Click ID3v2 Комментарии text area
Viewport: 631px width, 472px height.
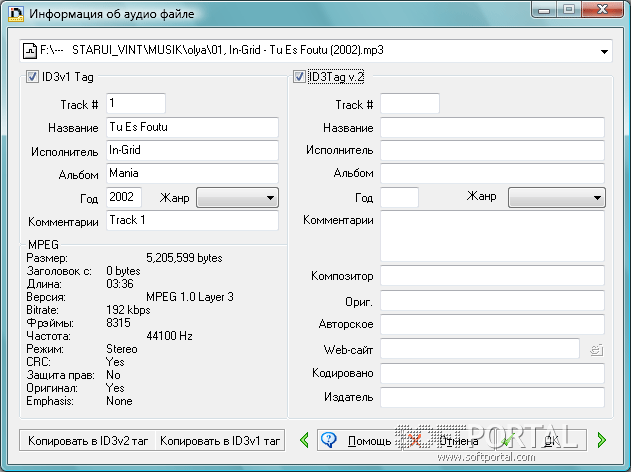click(492, 236)
